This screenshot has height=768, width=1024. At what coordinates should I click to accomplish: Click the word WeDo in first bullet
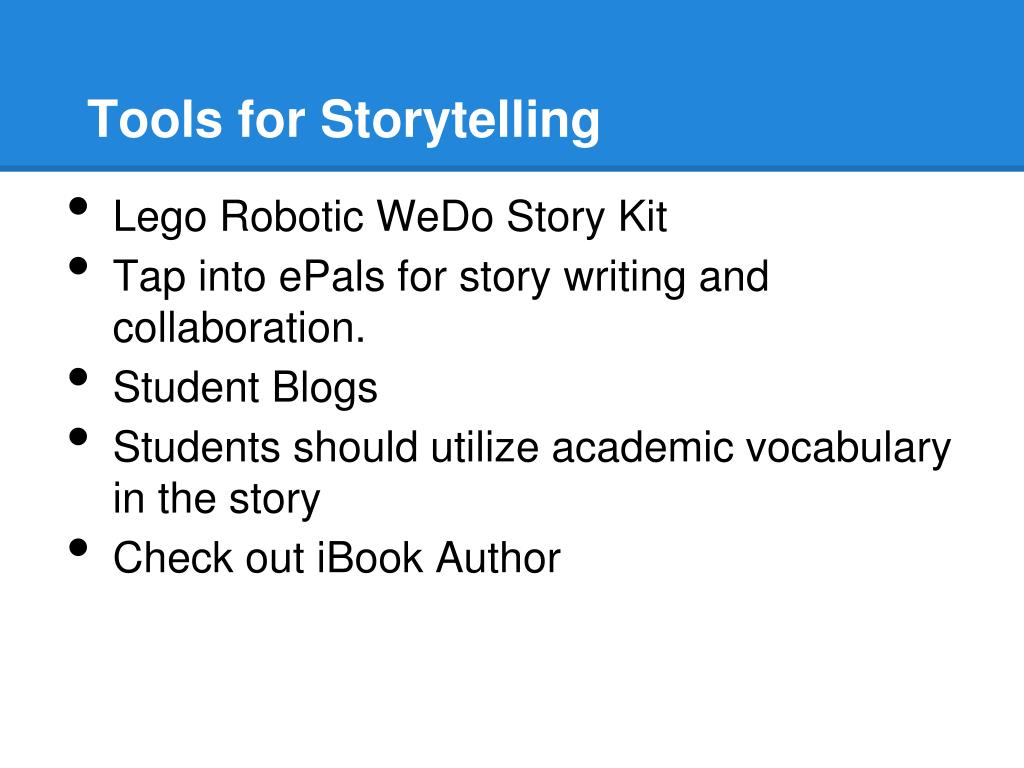[436, 216]
